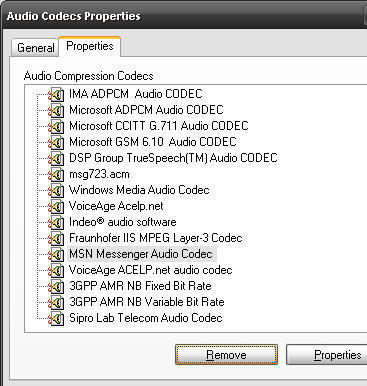
Task: Click the icon next to Fraunhofer IIS MPEG Layer-3 Codec
Action: 56,238
